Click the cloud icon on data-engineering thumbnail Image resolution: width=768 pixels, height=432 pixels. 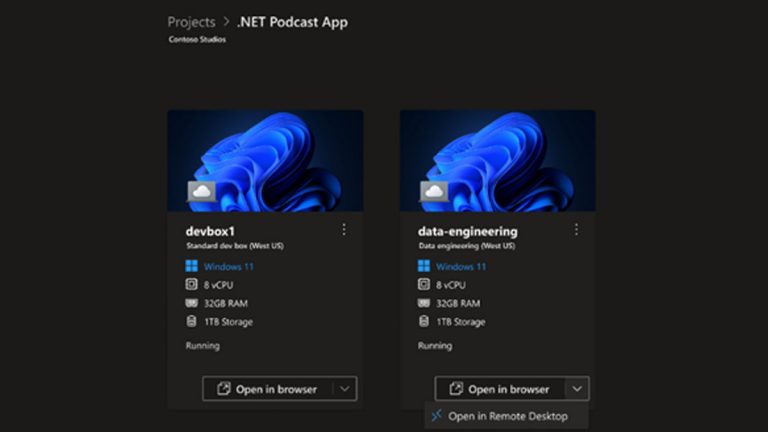(x=434, y=191)
